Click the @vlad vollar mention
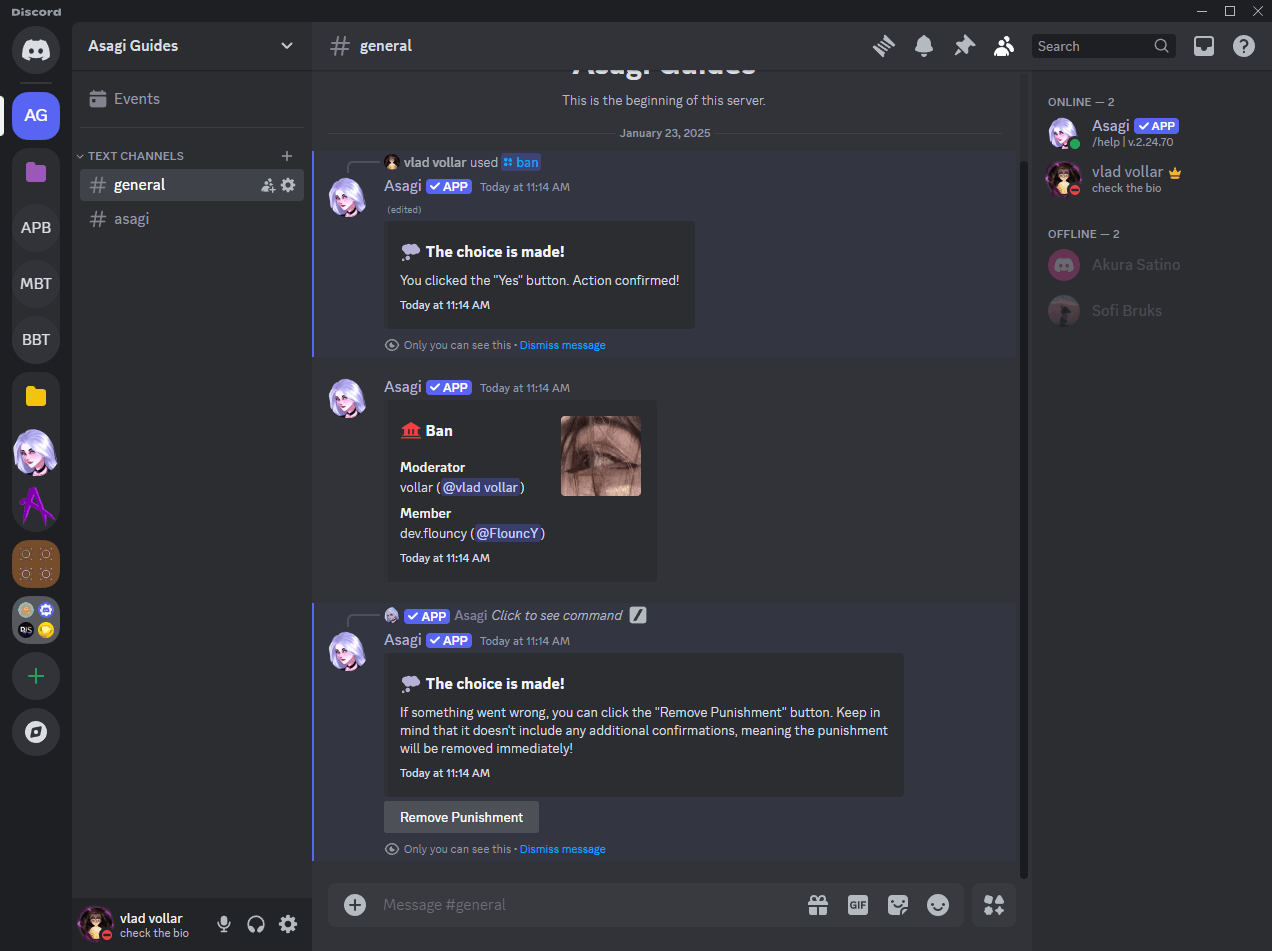 pos(480,487)
